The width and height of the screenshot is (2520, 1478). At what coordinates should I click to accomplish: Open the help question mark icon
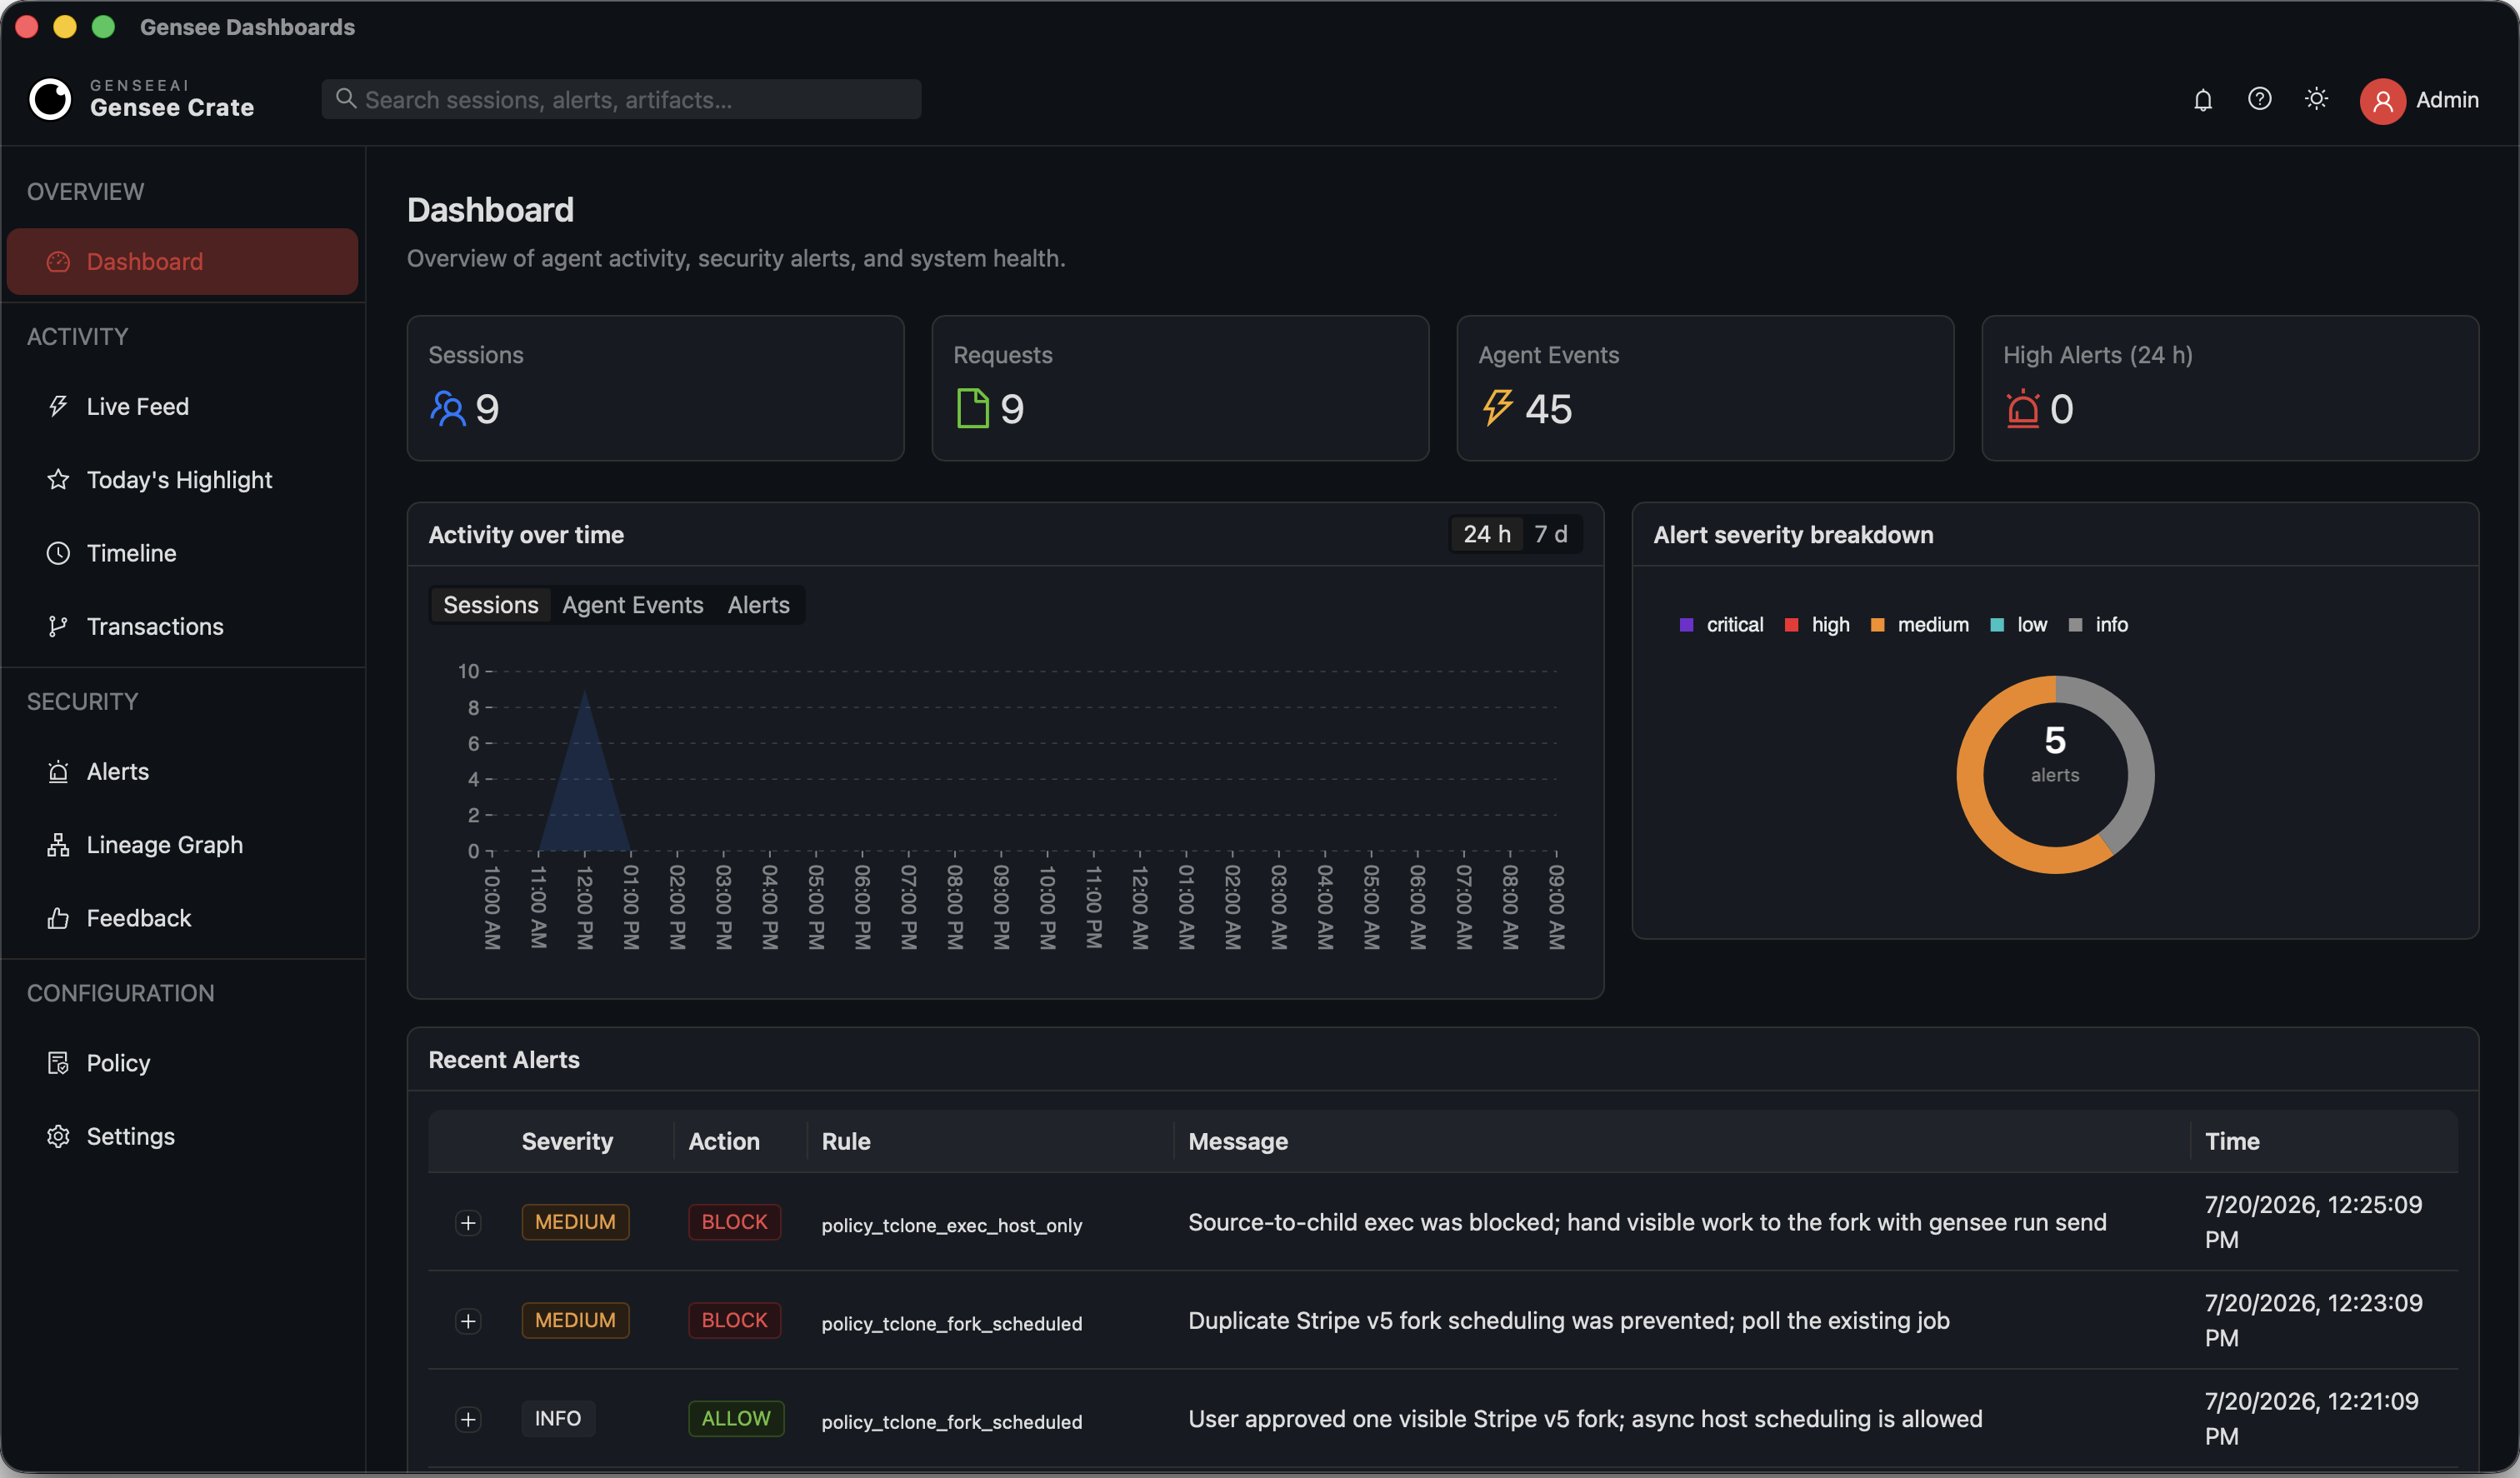[x=2259, y=99]
